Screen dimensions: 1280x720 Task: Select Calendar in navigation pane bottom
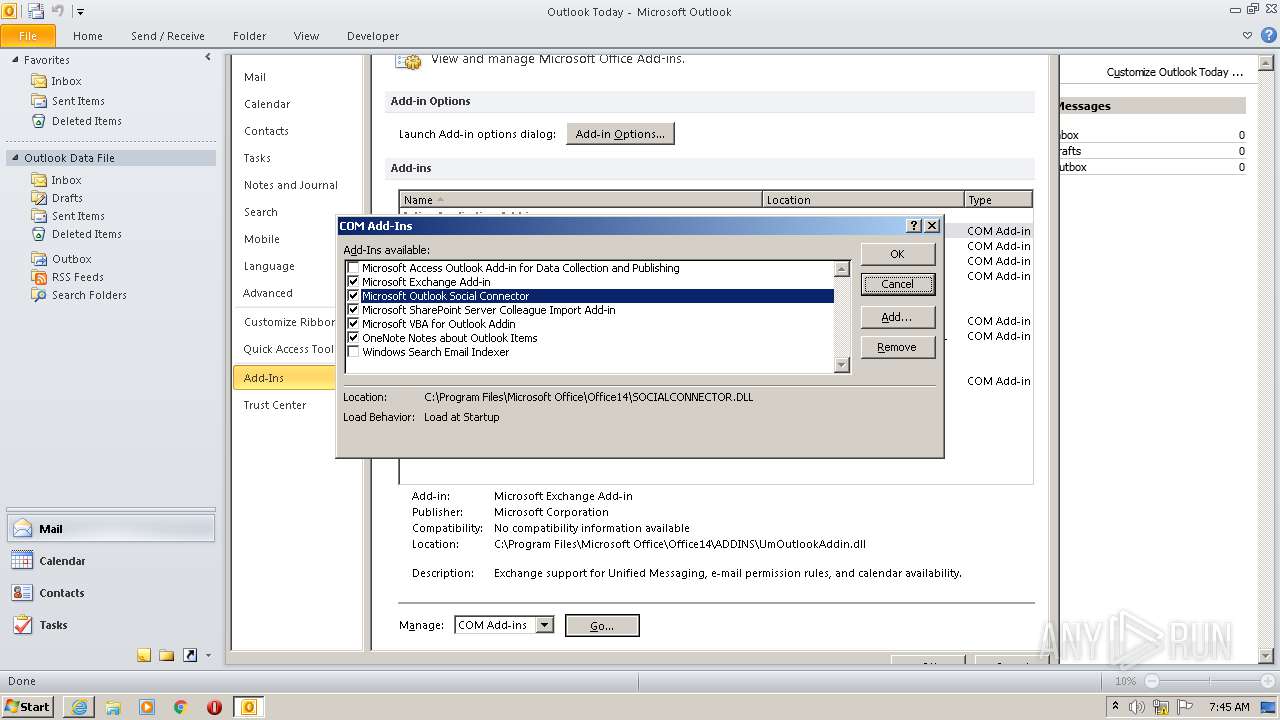[110, 561]
